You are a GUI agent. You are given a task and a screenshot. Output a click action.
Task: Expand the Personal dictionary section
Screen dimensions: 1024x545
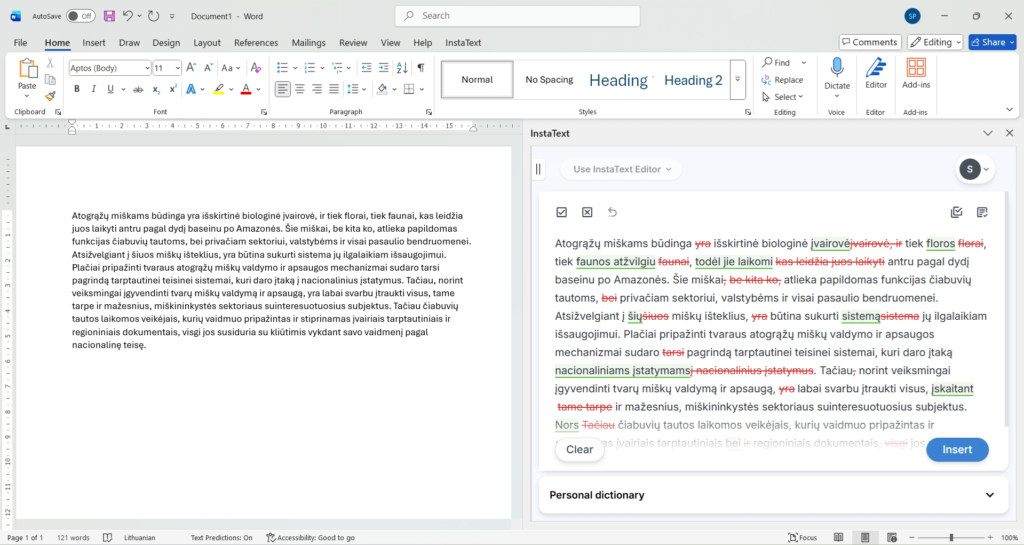[989, 495]
